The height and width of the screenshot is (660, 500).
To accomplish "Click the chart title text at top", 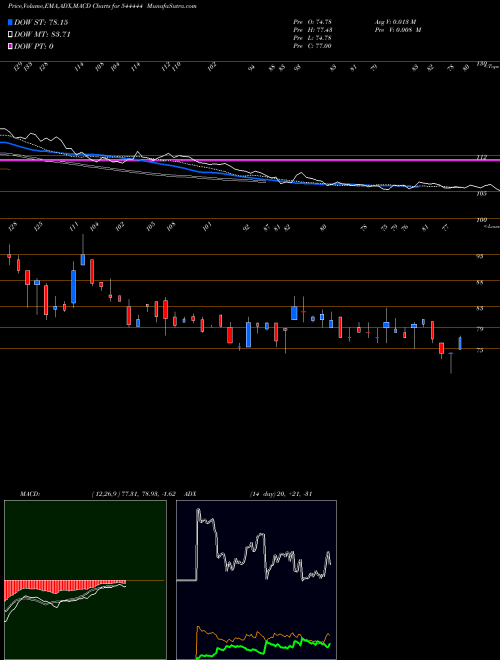I will pyautogui.click(x=102, y=6).
